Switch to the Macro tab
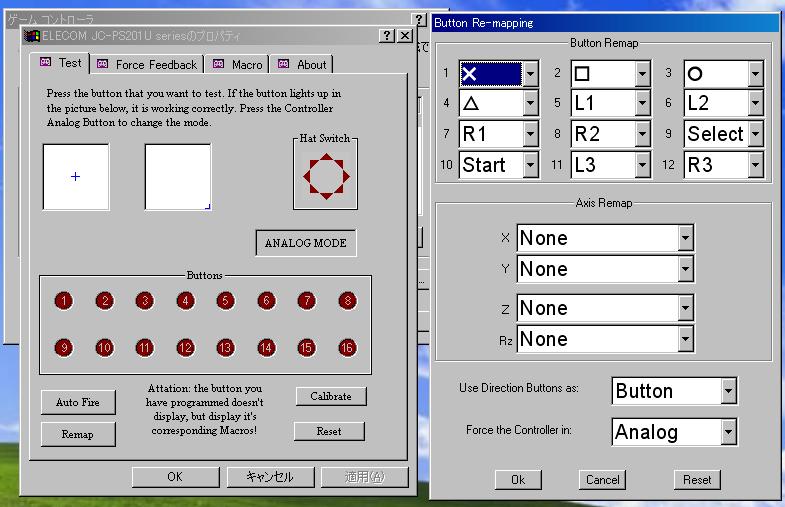Viewport: 785px width, 507px height. click(x=237, y=65)
